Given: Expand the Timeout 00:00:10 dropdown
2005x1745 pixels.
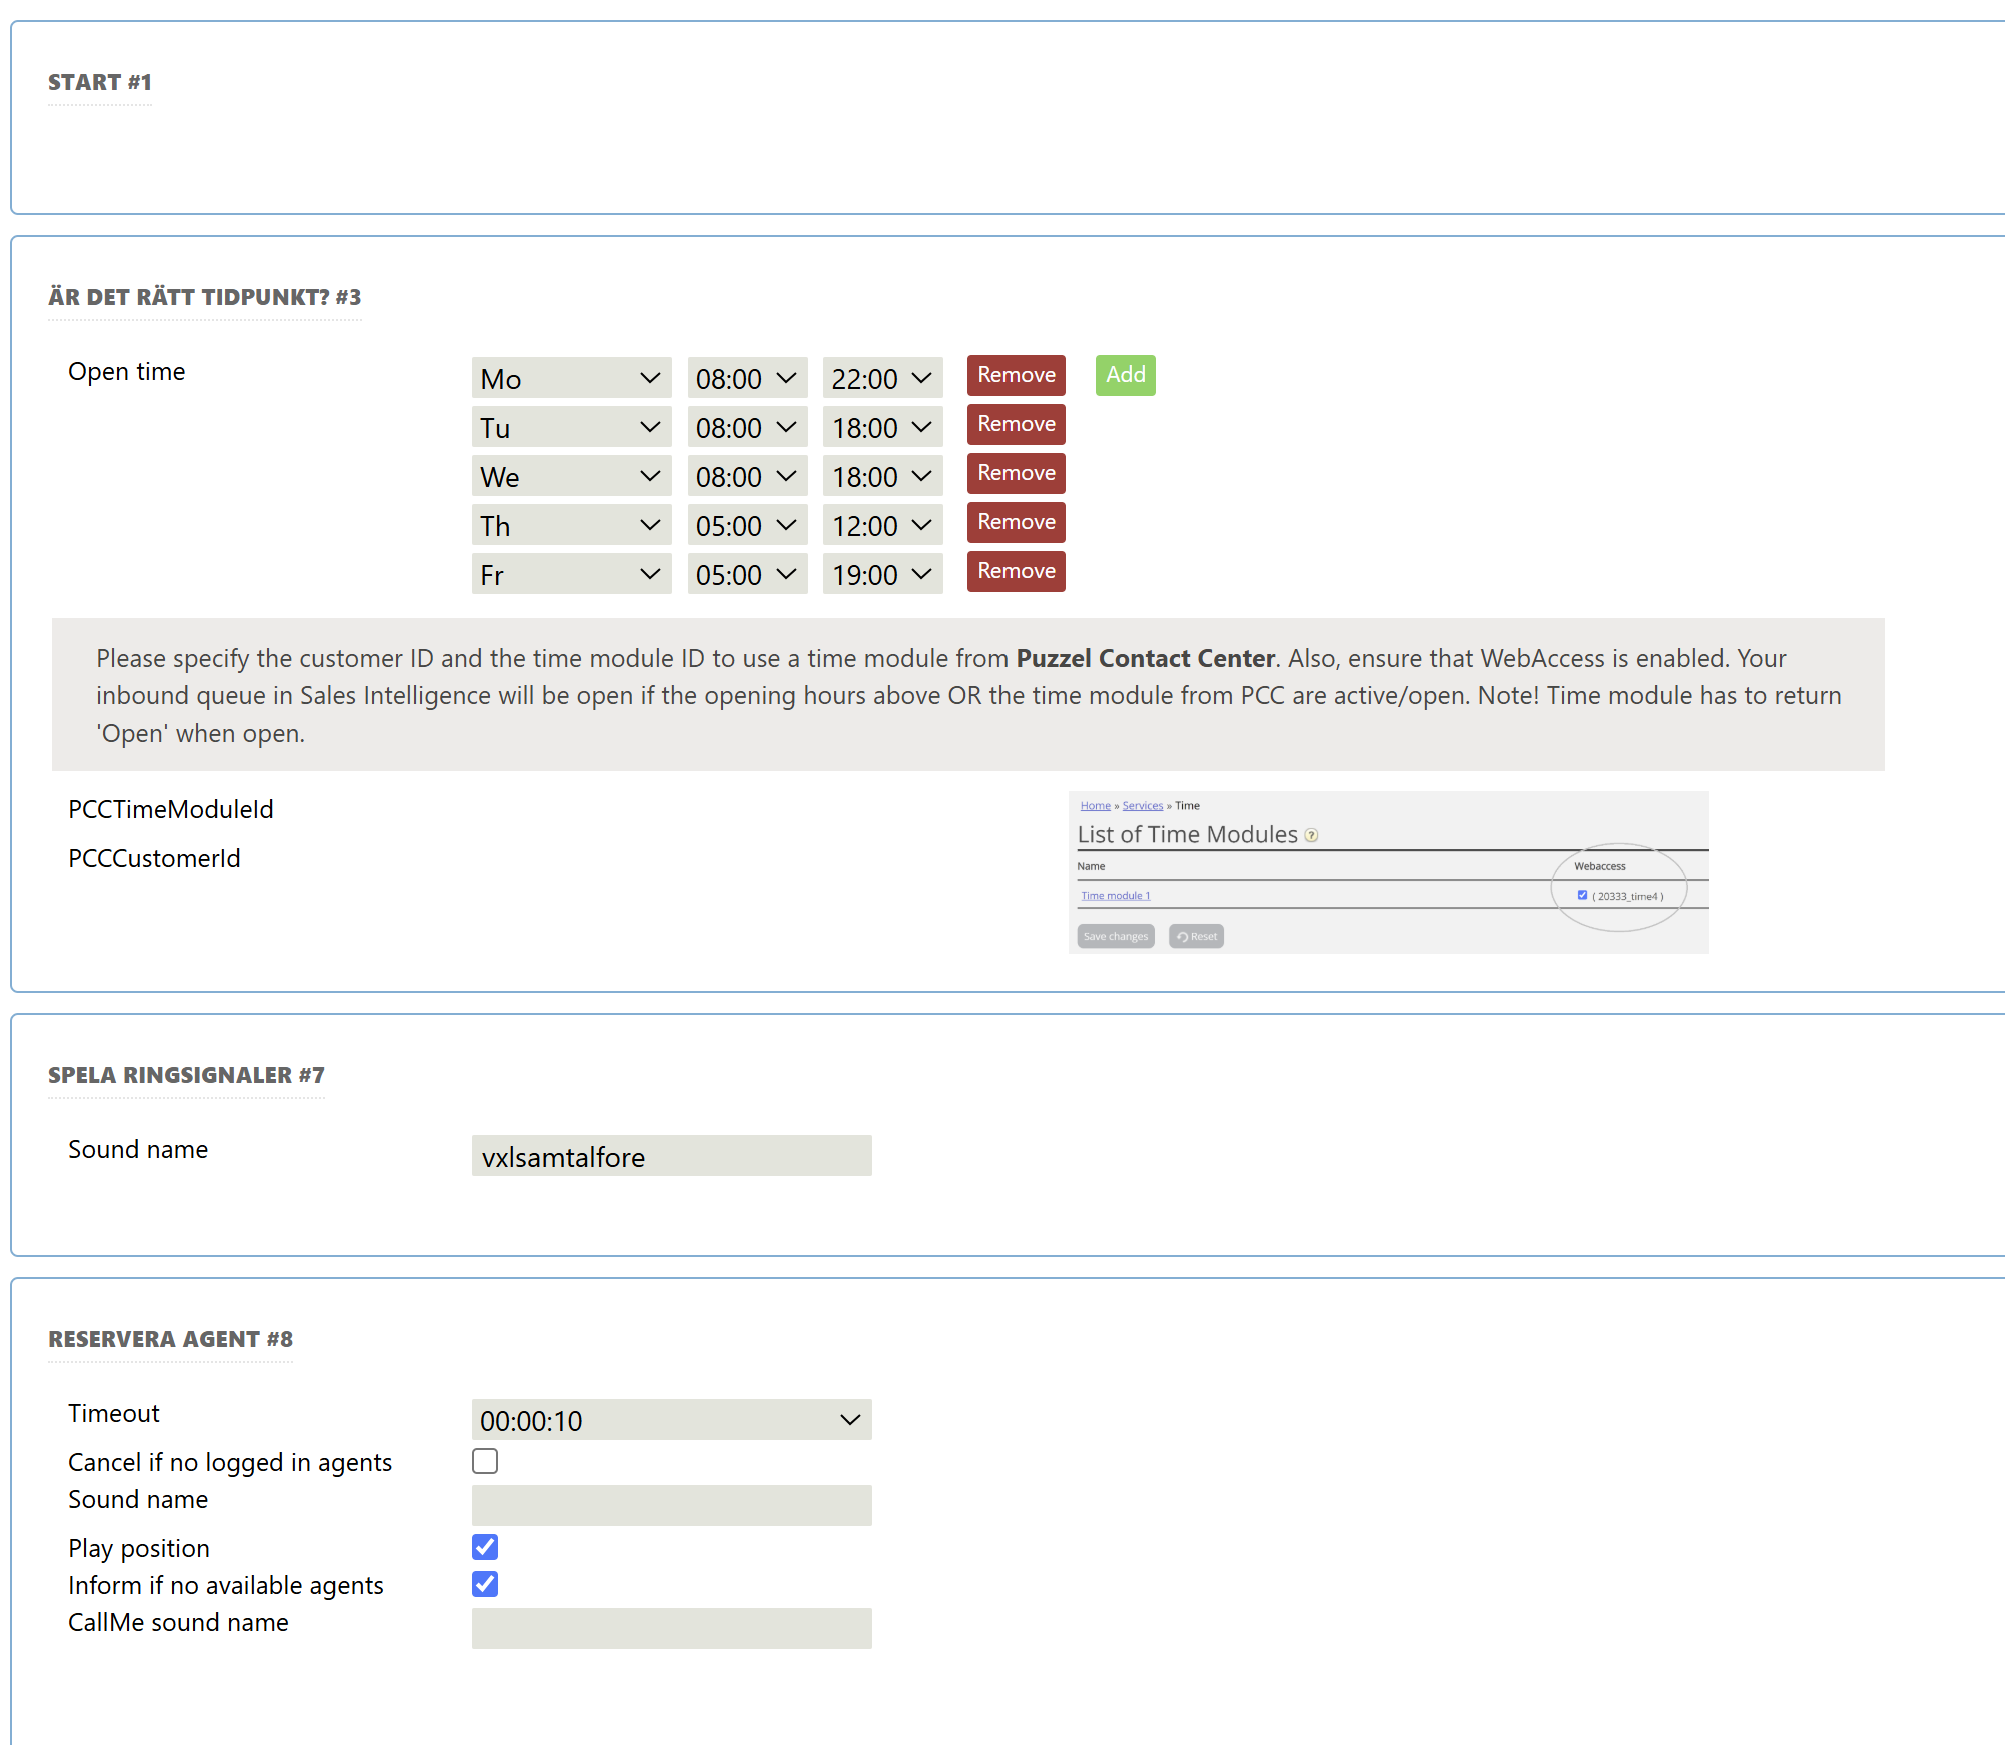Looking at the screenshot, I should pos(670,1420).
